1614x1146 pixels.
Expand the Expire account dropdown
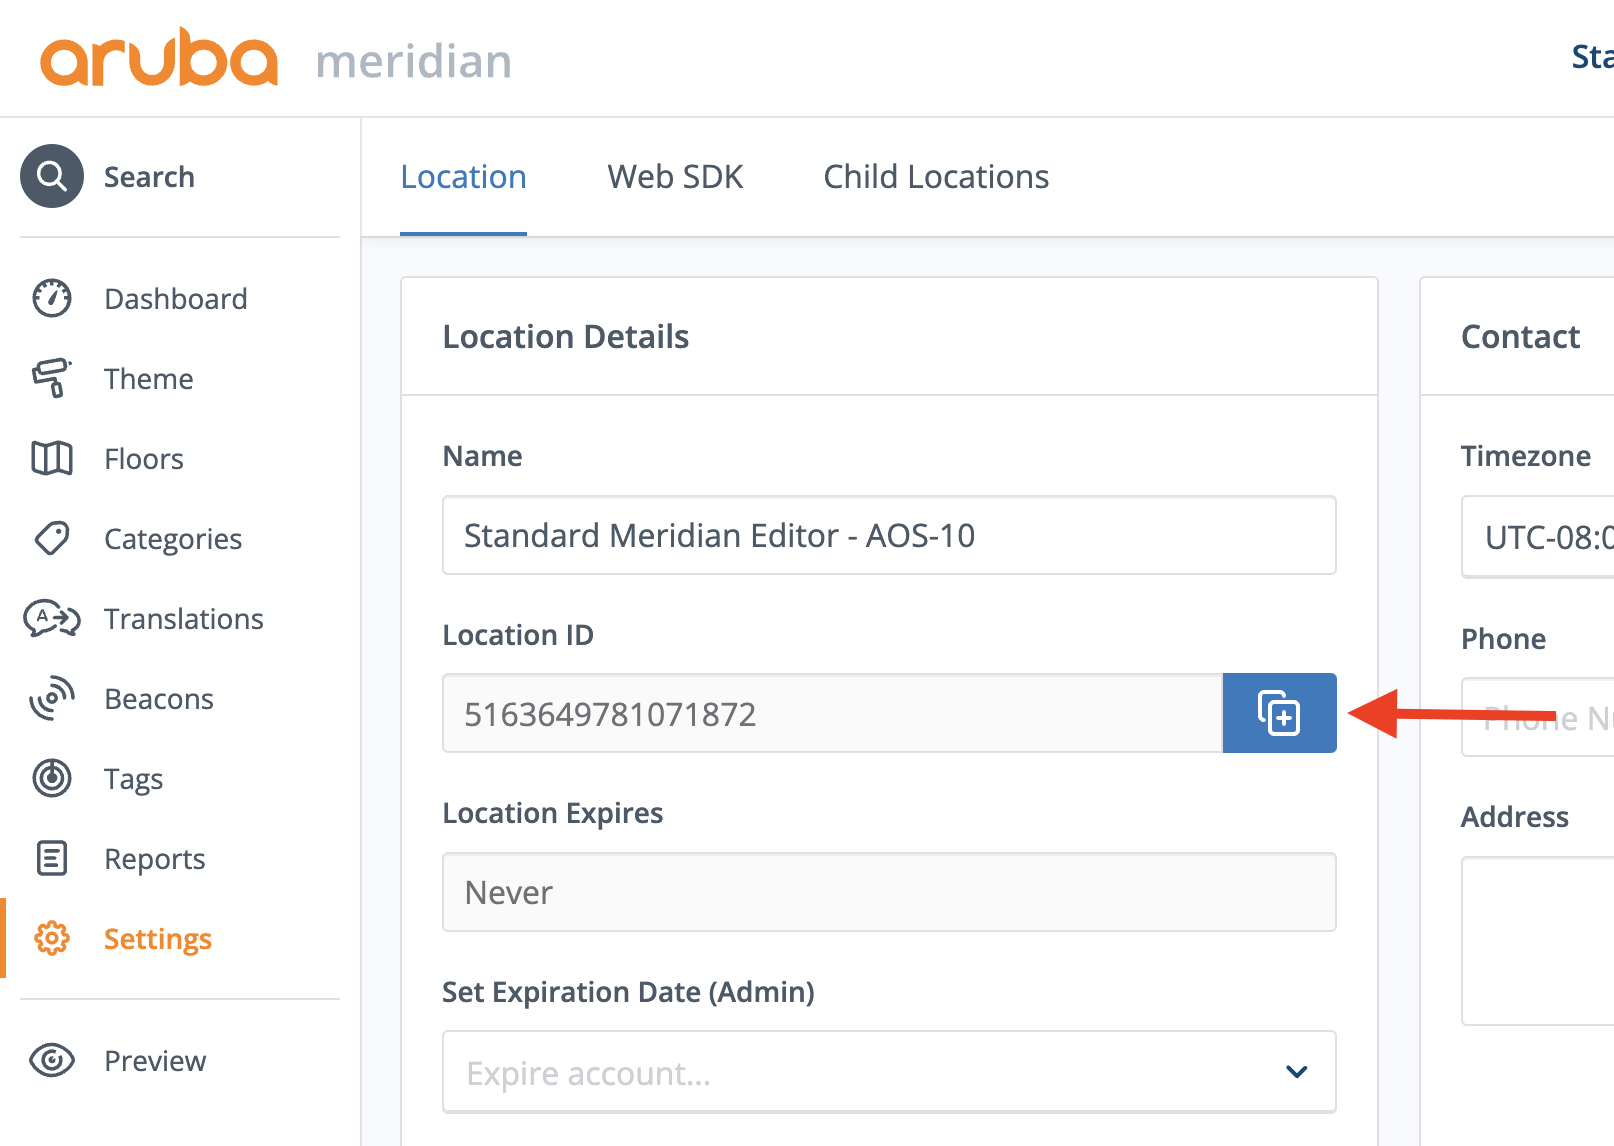889,1071
